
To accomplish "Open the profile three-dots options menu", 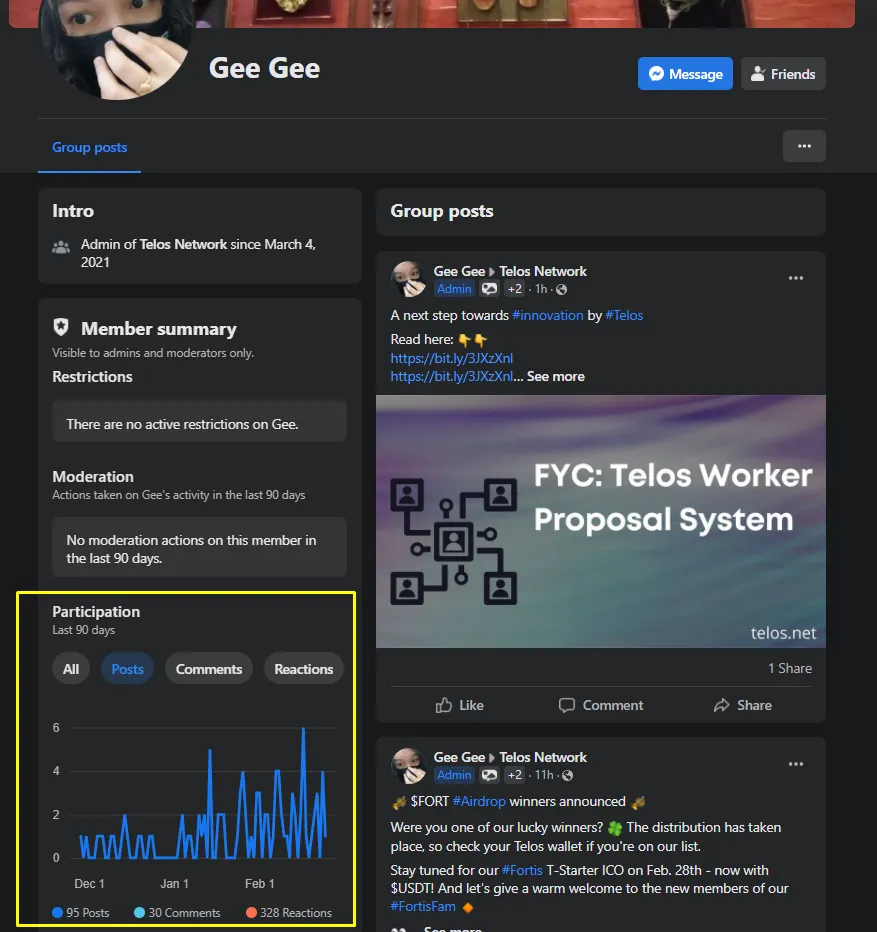I will (804, 146).
